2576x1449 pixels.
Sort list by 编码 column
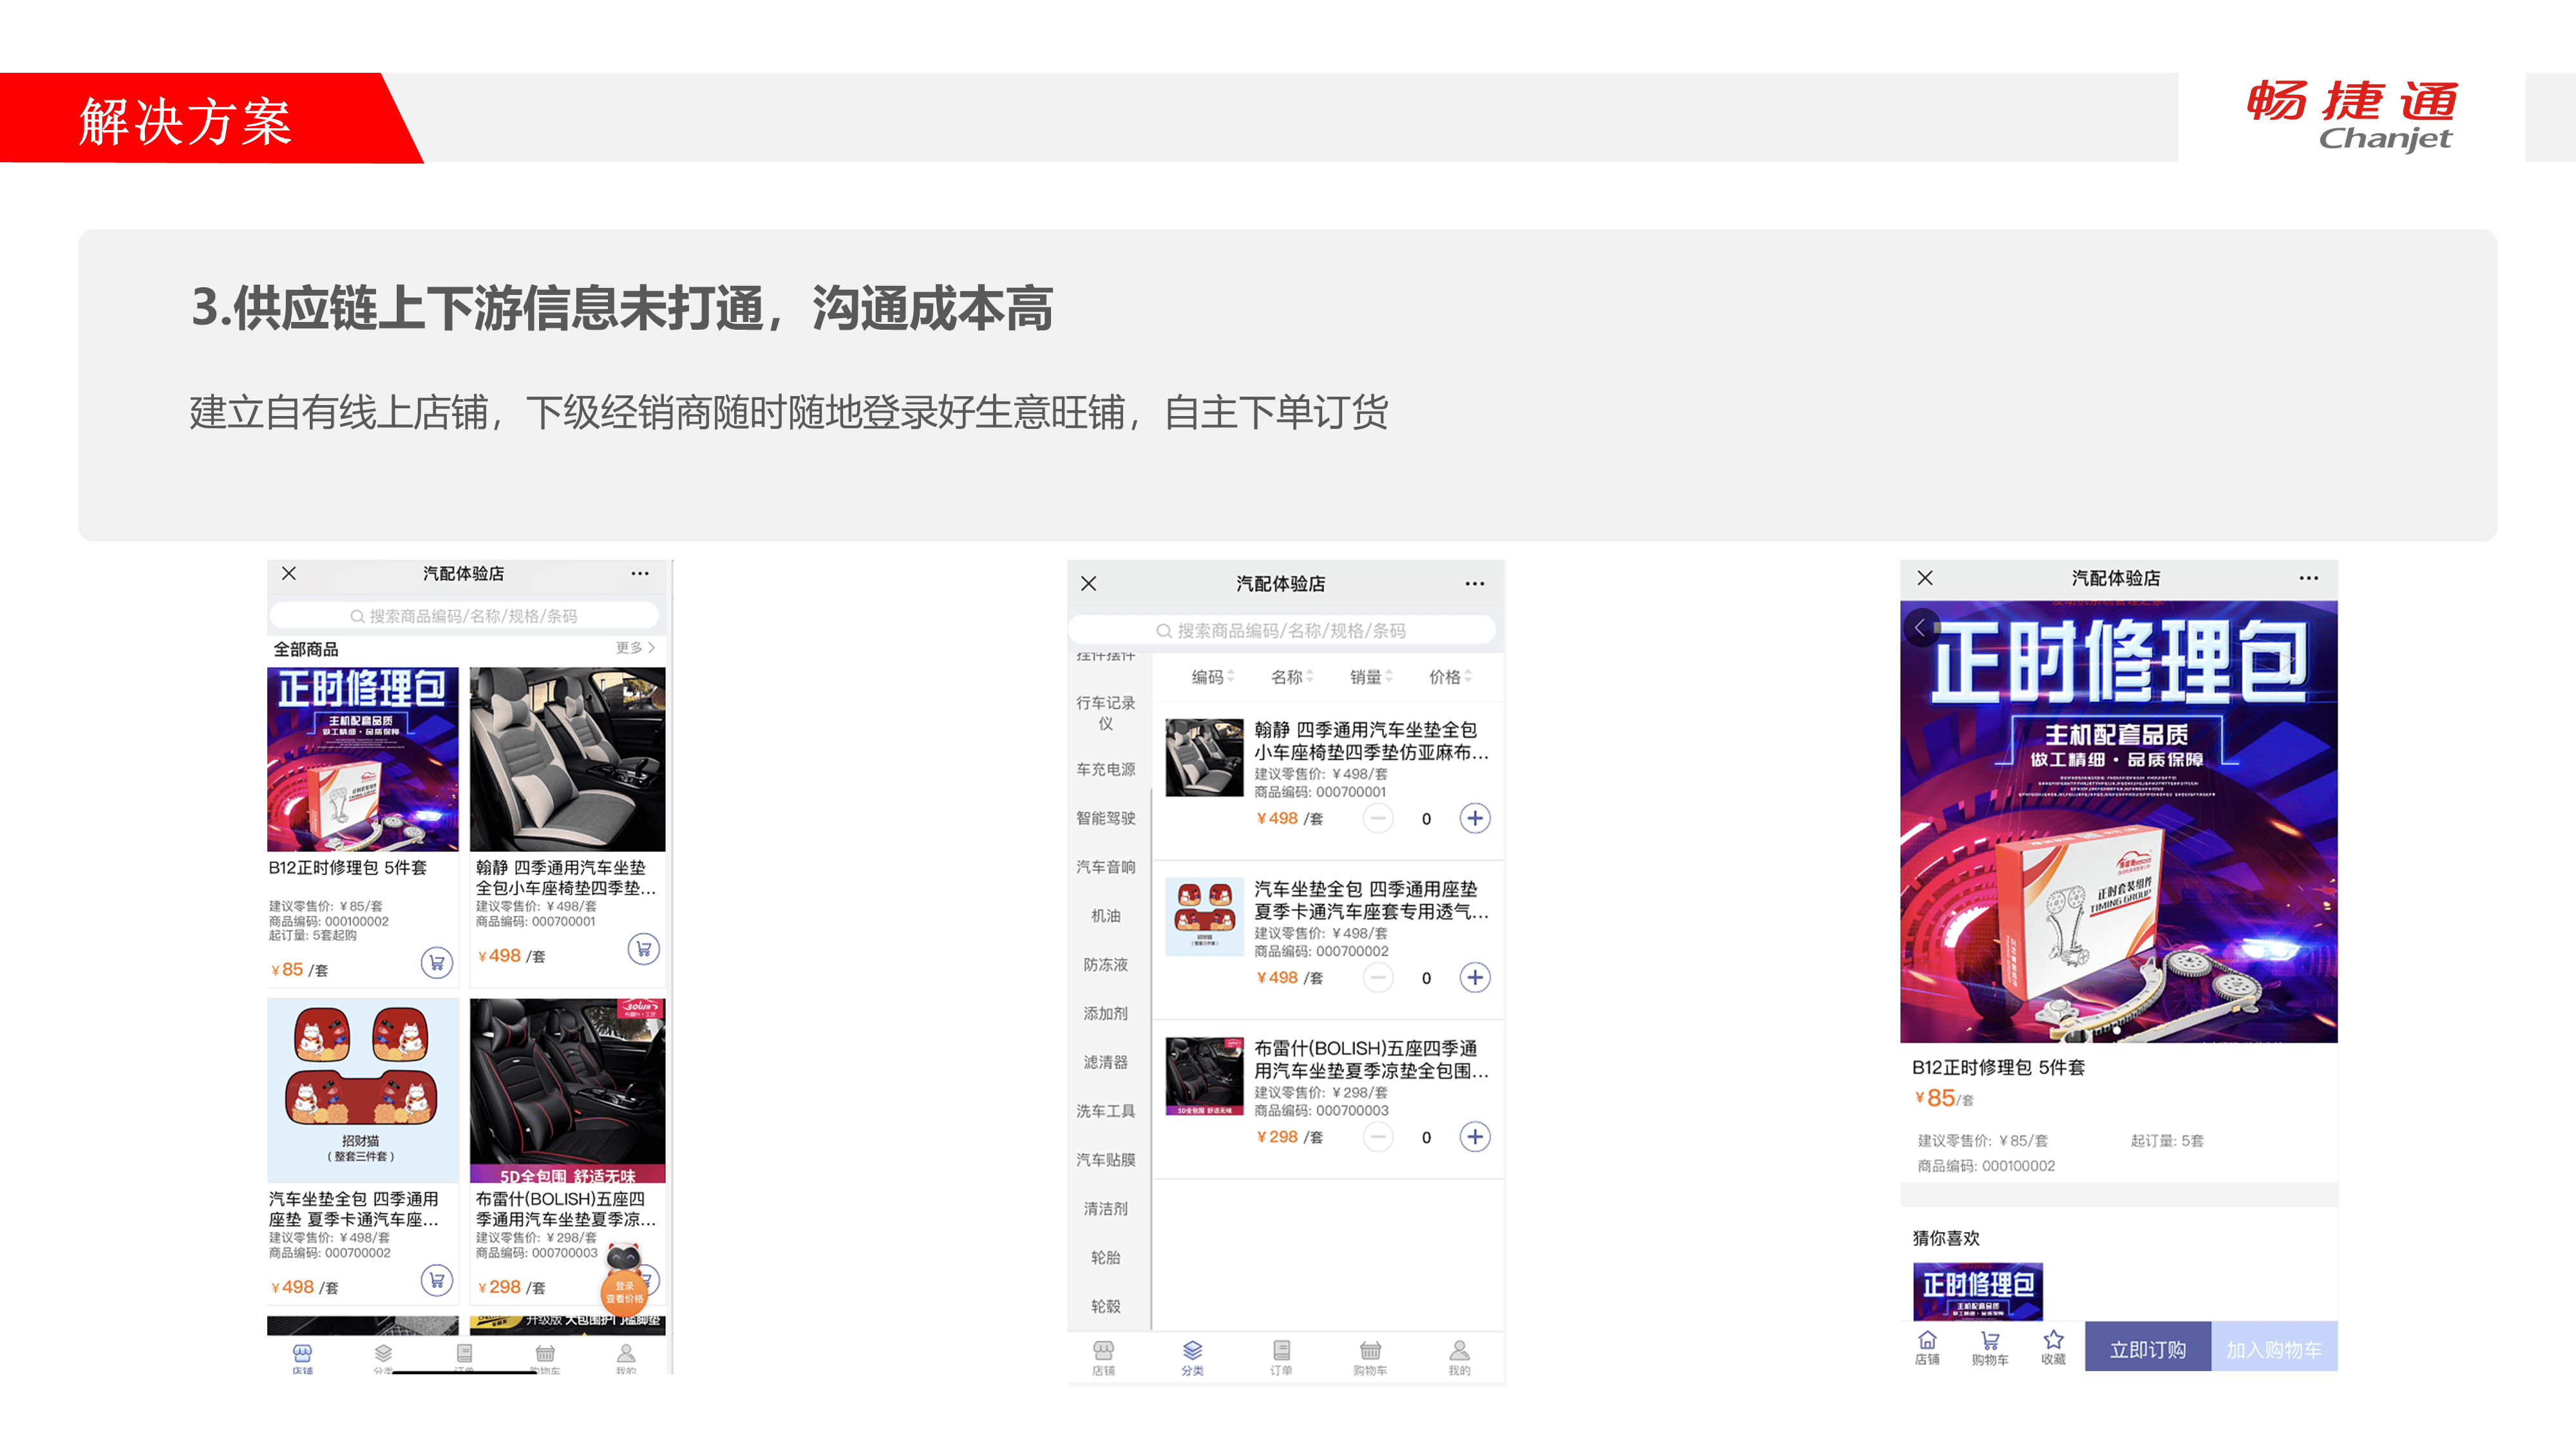coord(1212,677)
